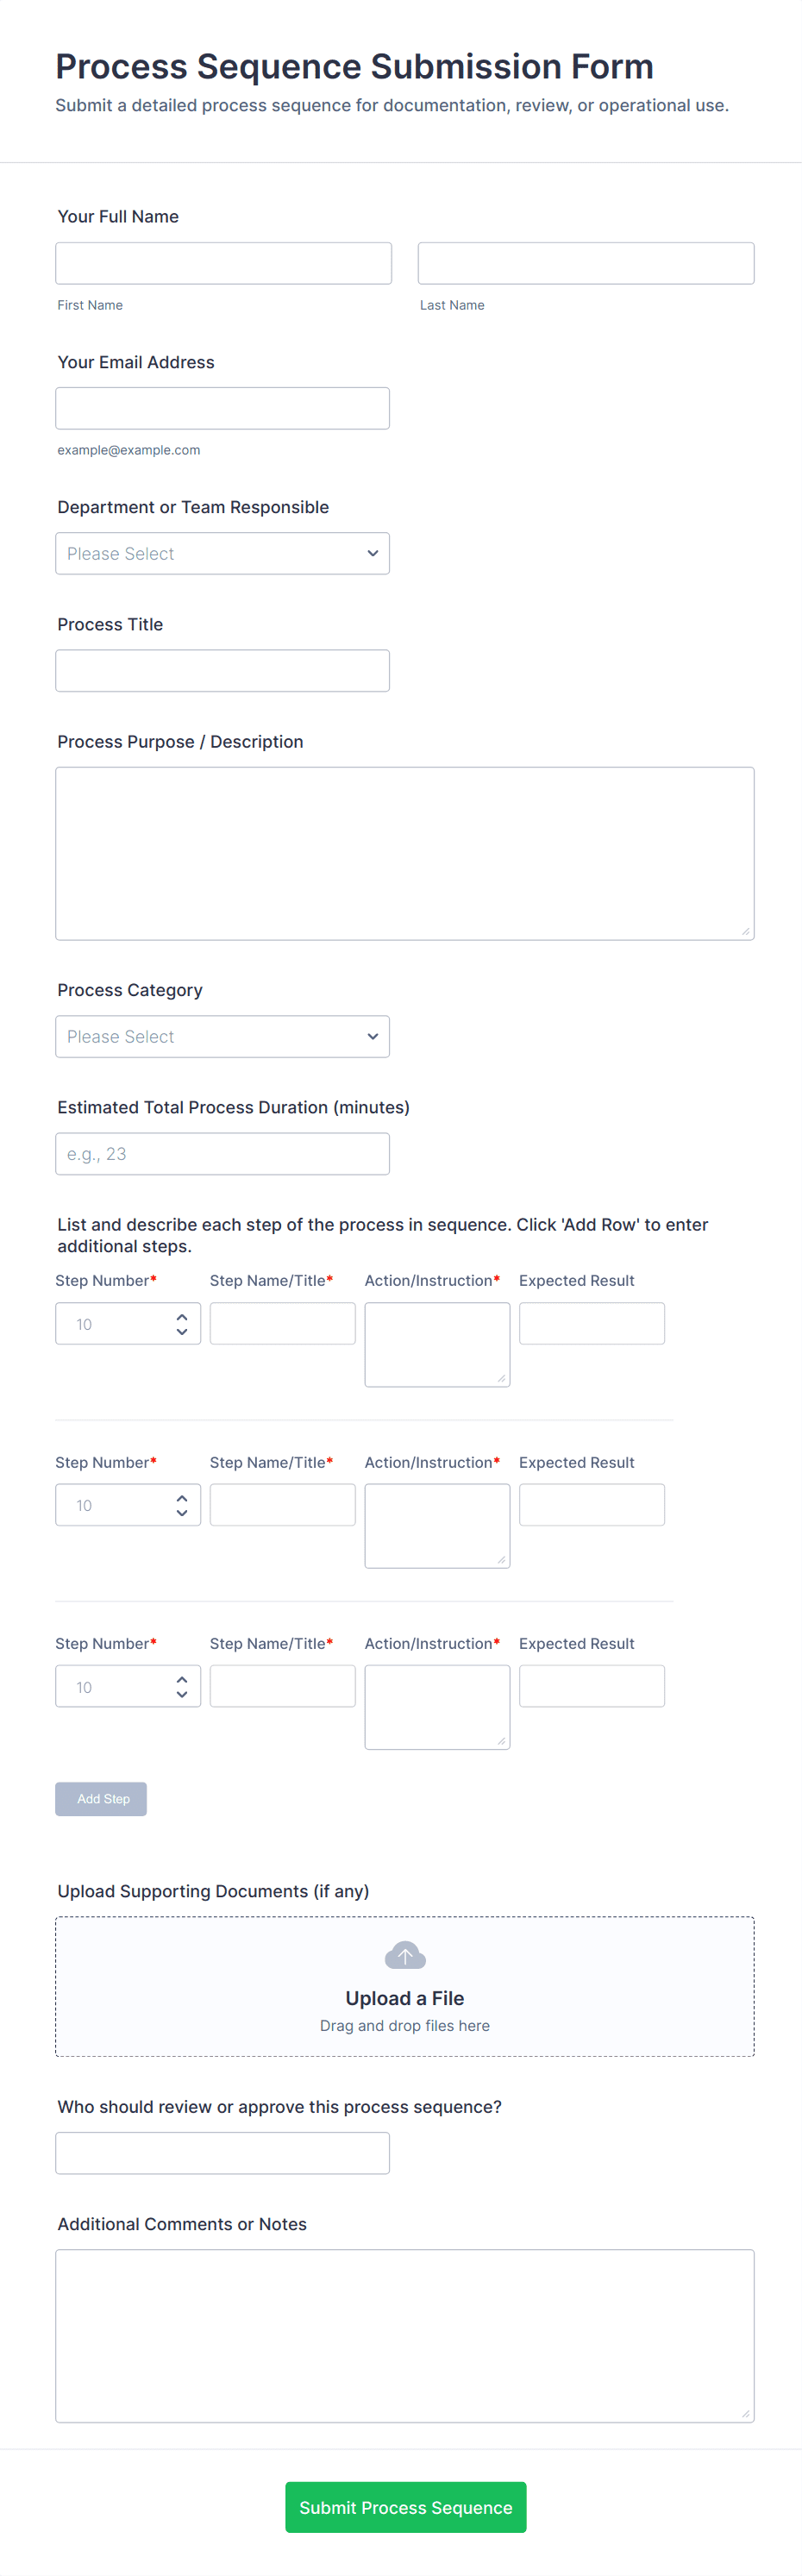The width and height of the screenshot is (802, 2576).
Task: Select the reviewer or approver input field
Action: [x=222, y=2152]
